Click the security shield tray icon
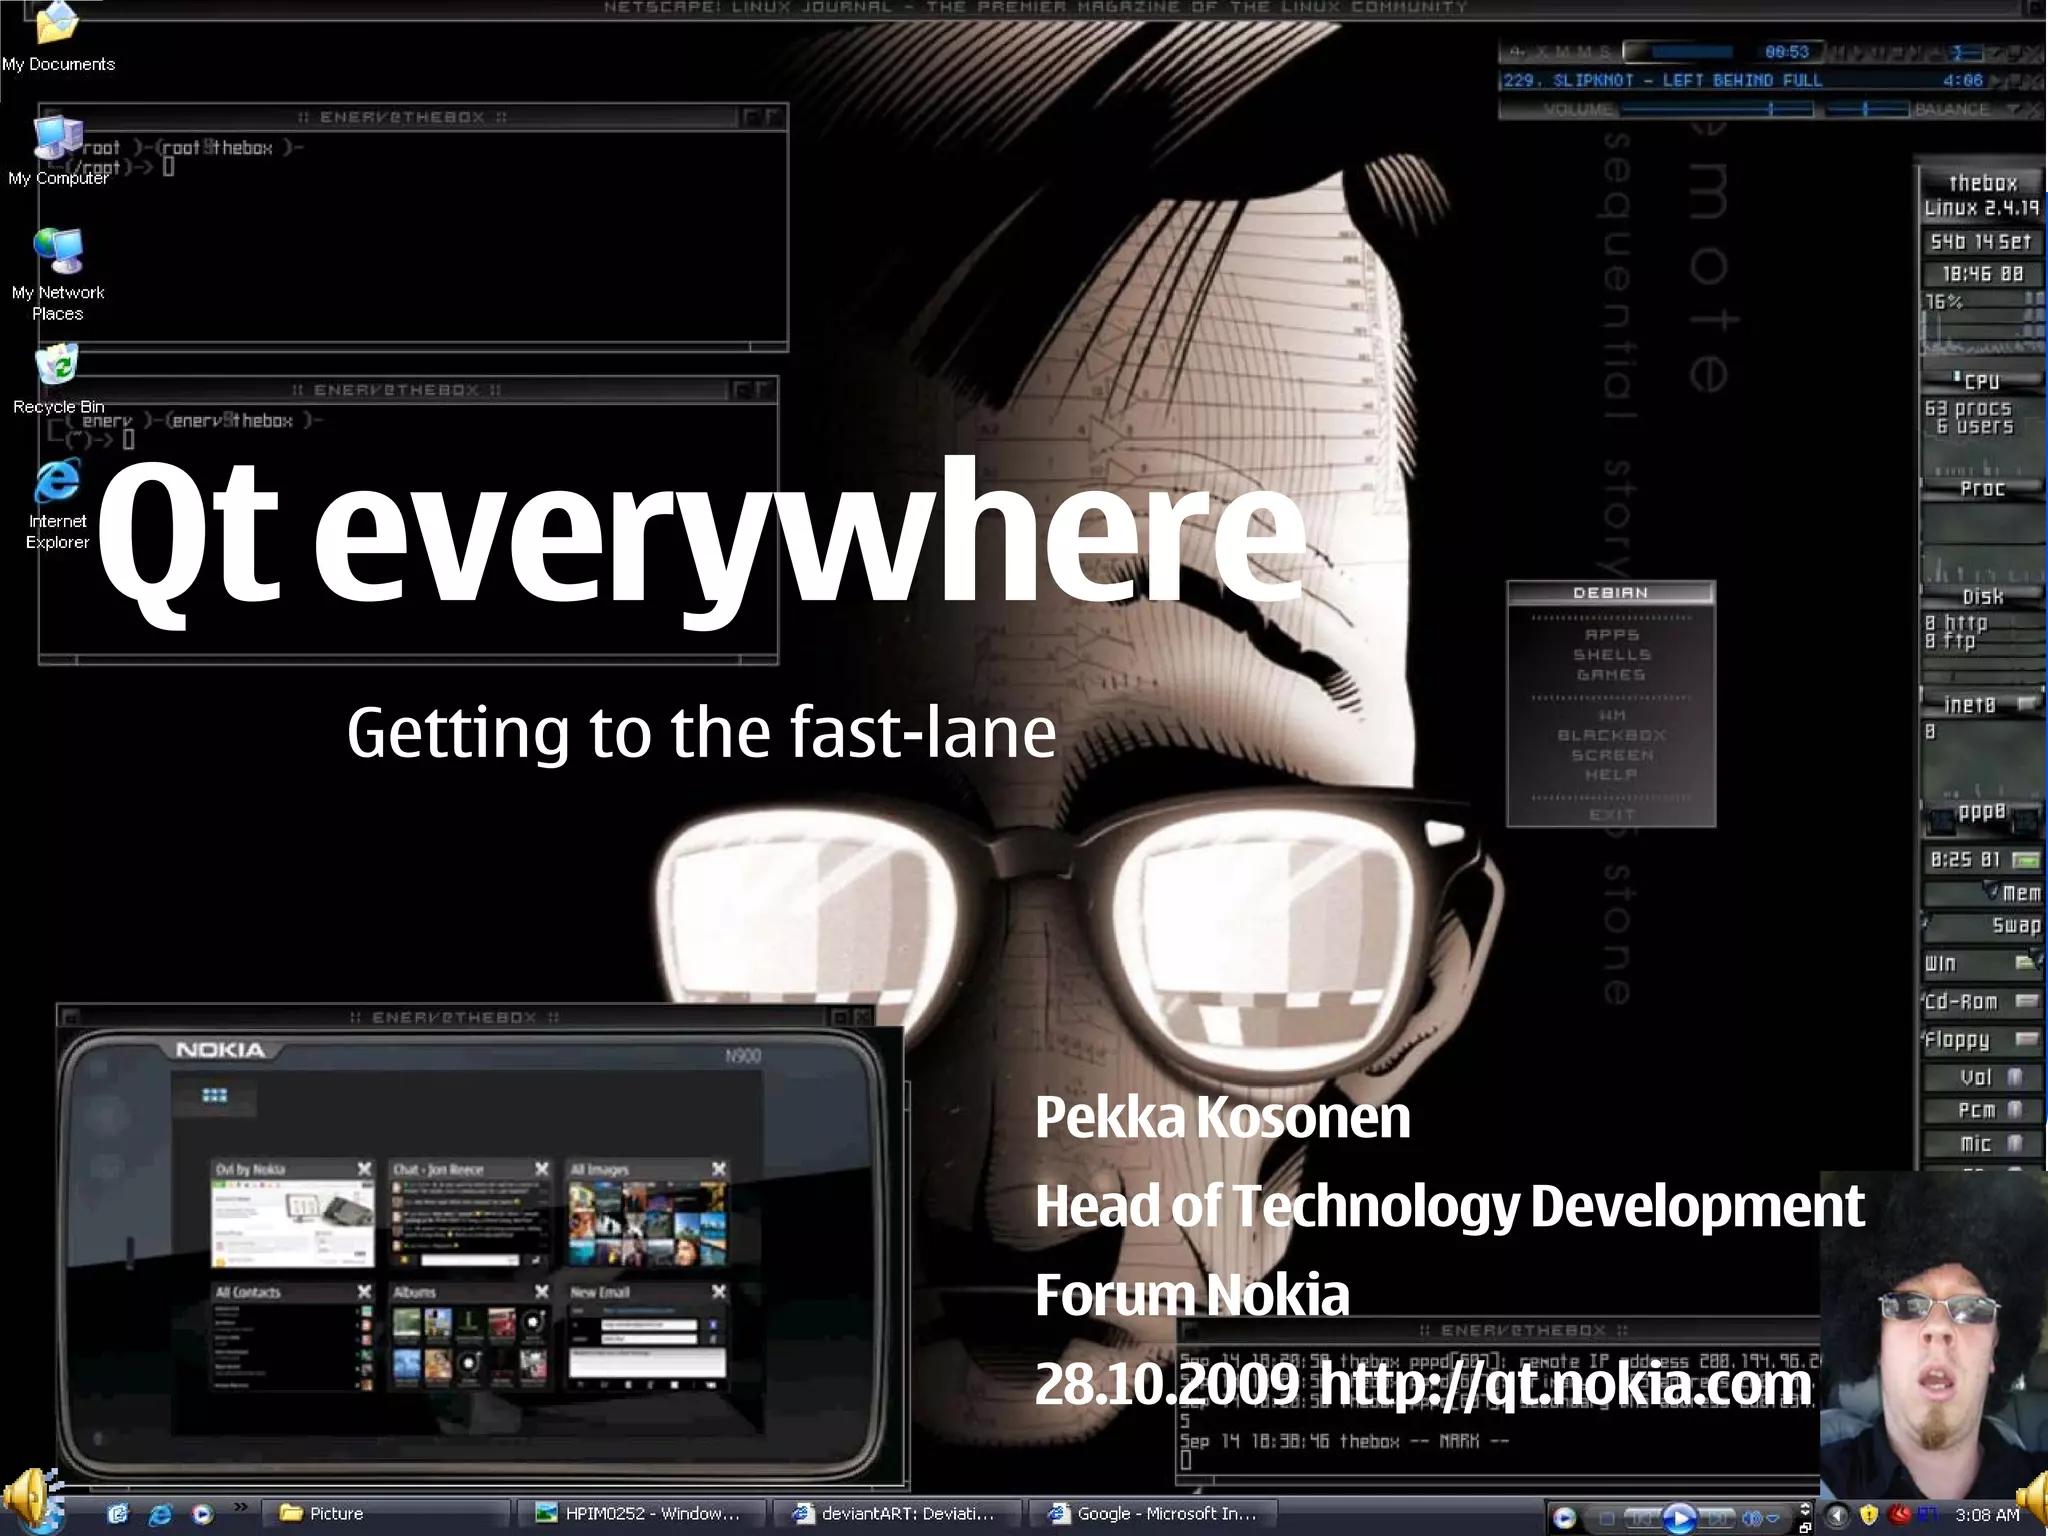 (x=1868, y=1515)
